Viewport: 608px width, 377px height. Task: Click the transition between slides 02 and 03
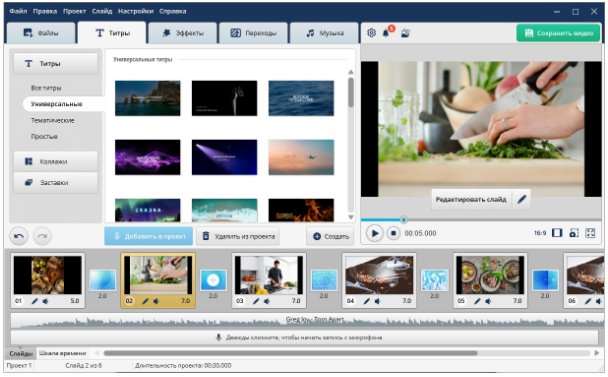click(213, 280)
